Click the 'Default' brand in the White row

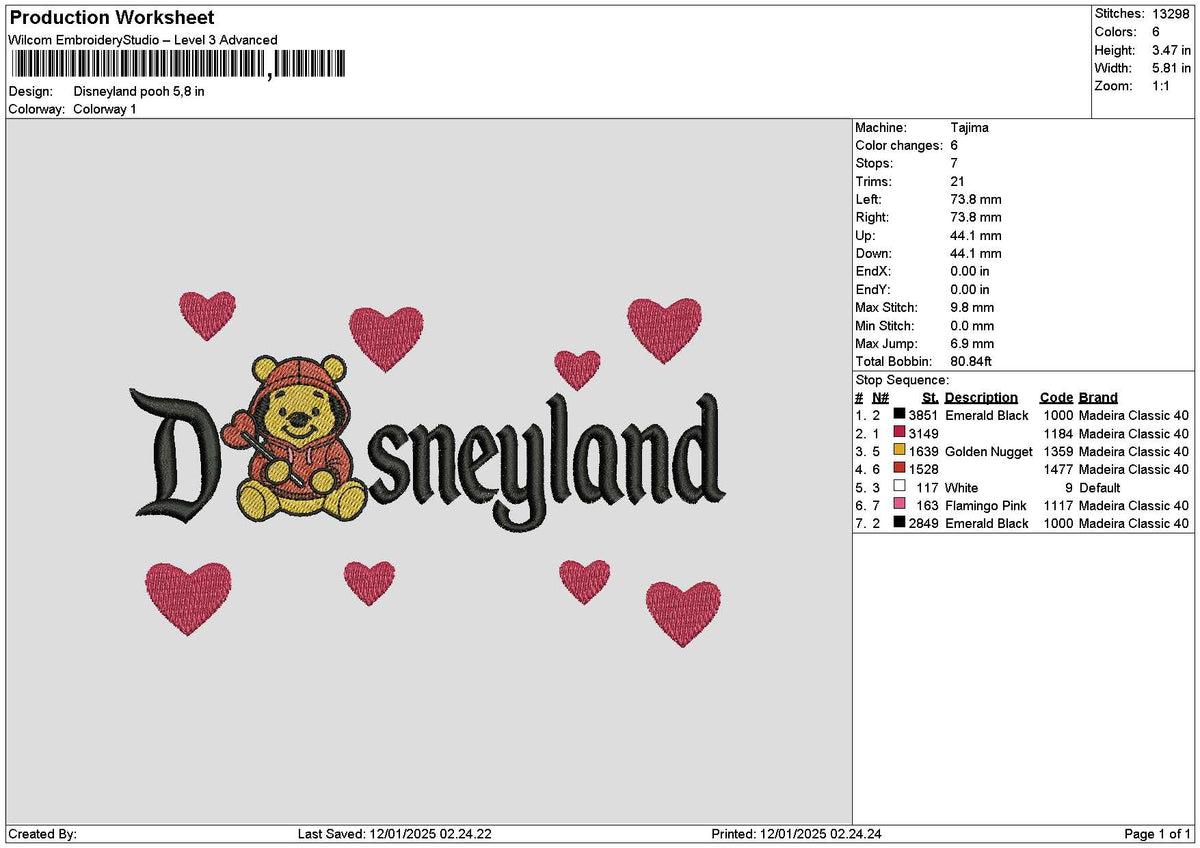tap(1100, 488)
